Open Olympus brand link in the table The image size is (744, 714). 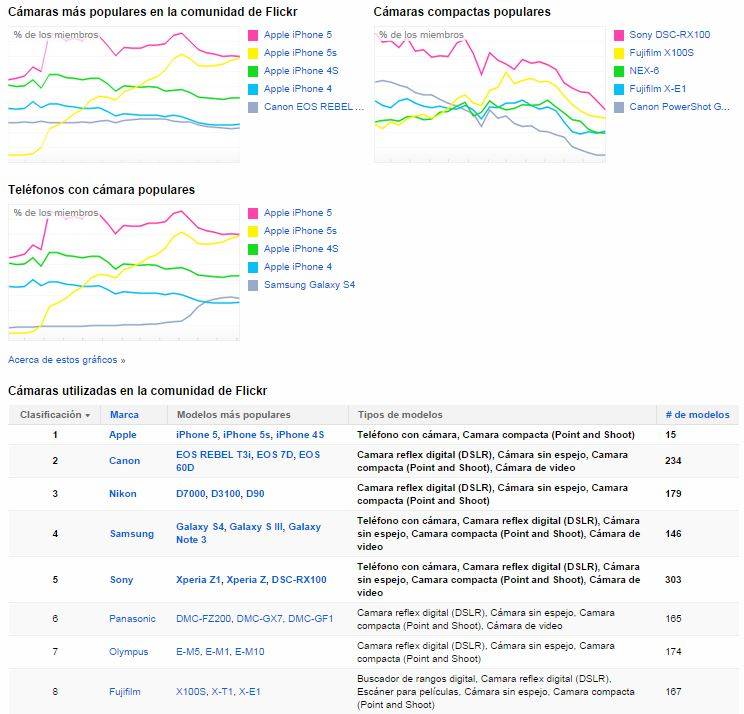click(x=128, y=652)
